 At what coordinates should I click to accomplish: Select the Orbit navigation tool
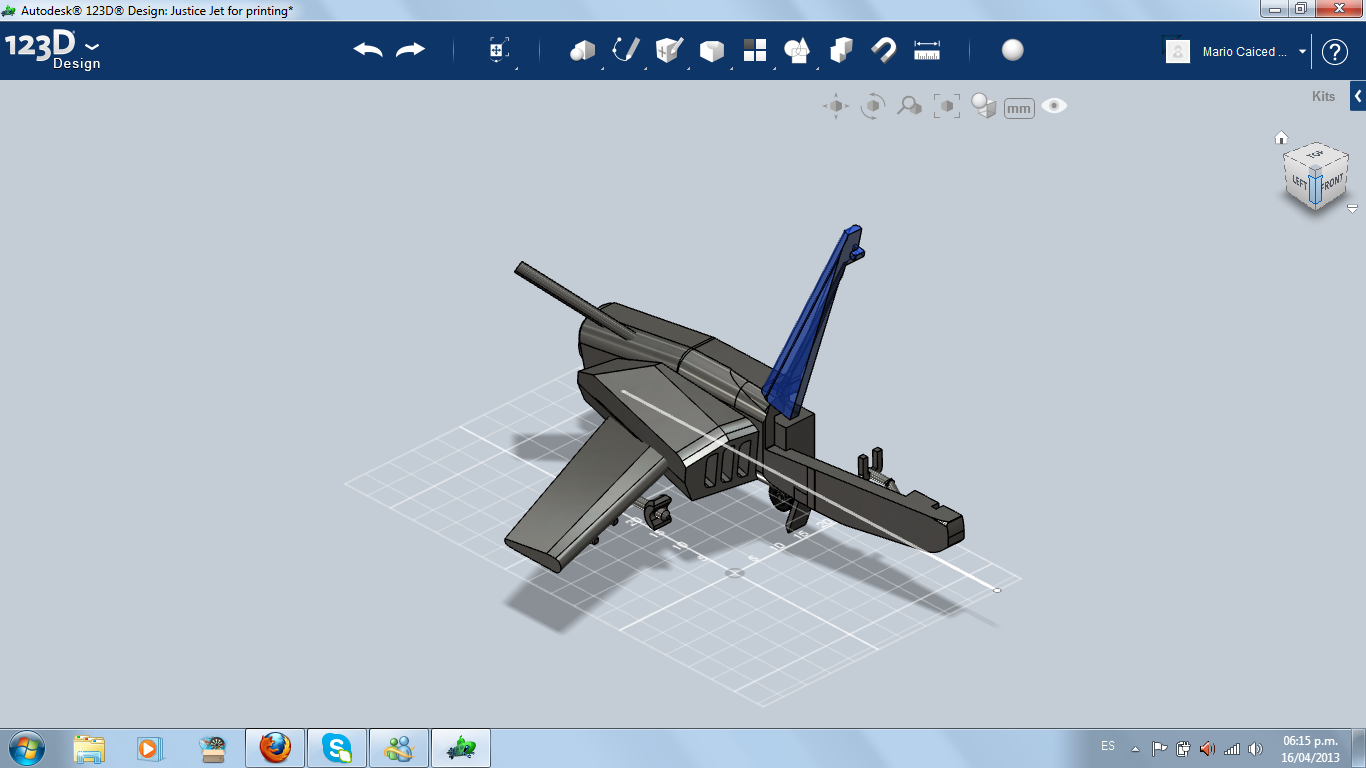[873, 106]
